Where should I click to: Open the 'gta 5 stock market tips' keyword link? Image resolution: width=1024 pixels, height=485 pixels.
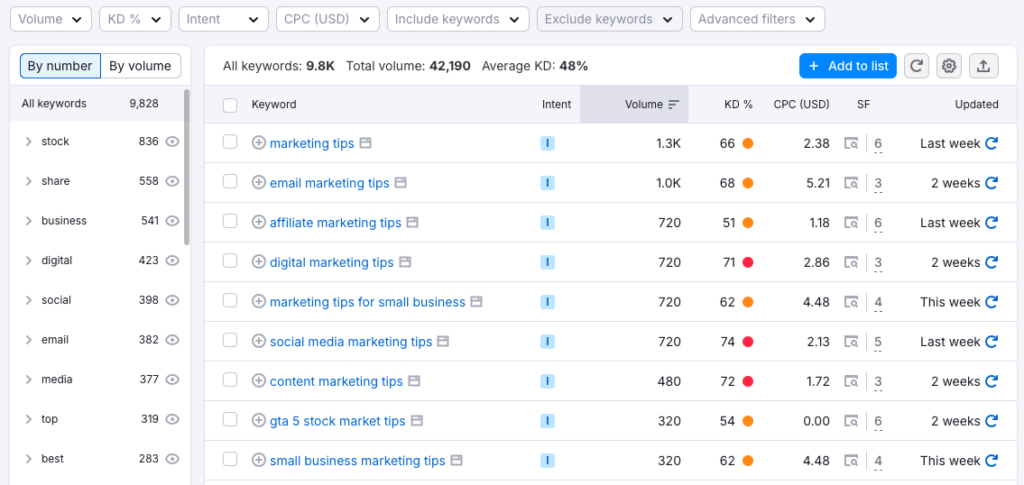(x=337, y=421)
